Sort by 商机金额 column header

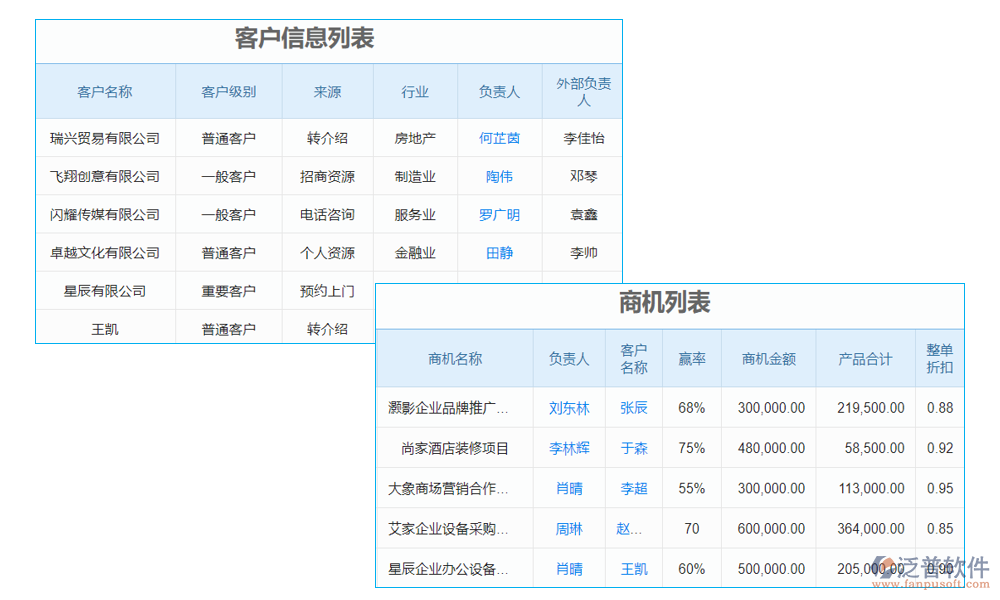tap(768, 358)
